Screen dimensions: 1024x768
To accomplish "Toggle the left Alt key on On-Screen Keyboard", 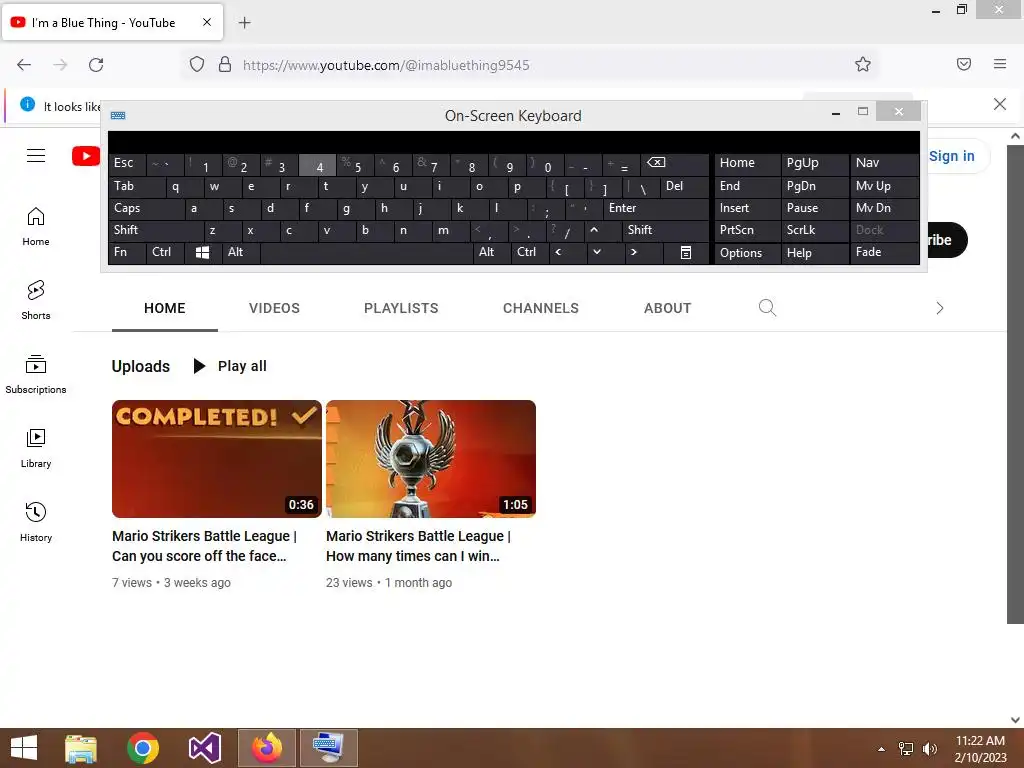I will 241,252.
